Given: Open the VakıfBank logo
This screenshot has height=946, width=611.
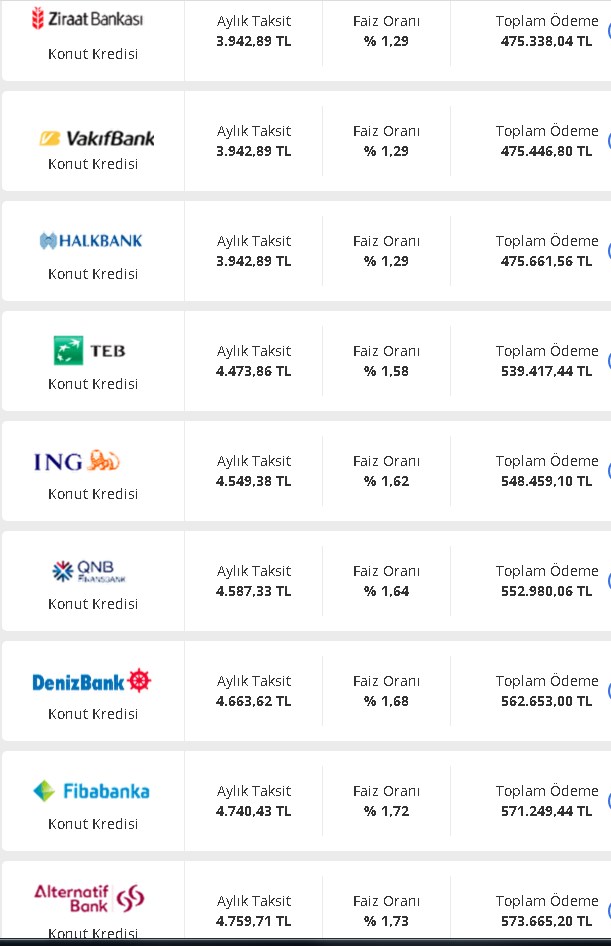Looking at the screenshot, I should [x=97, y=138].
